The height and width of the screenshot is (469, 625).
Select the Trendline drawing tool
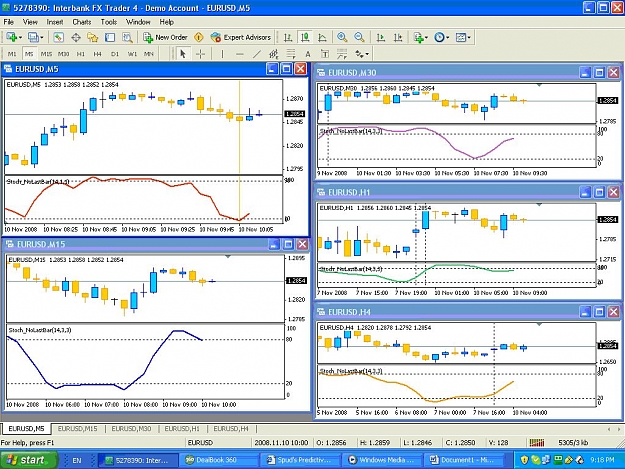257,53
